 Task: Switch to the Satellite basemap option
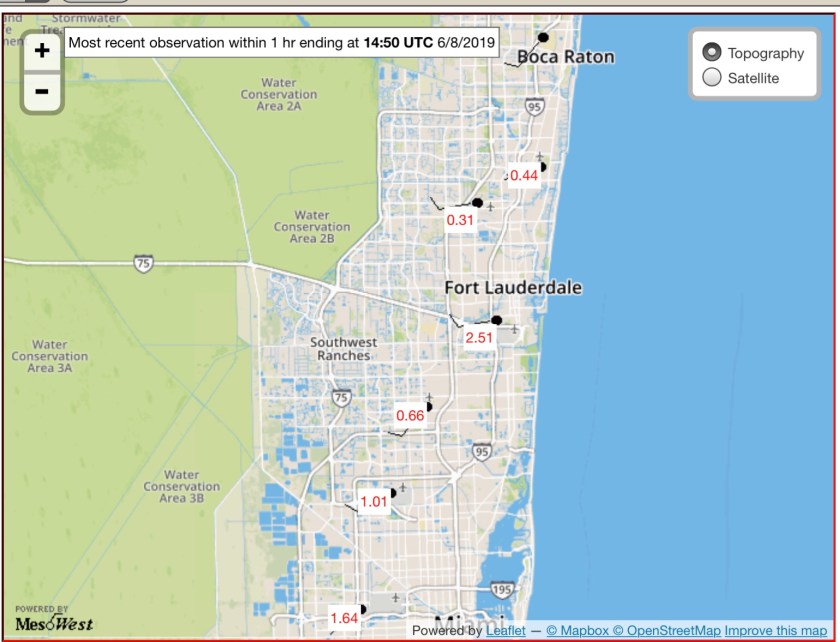(712, 78)
